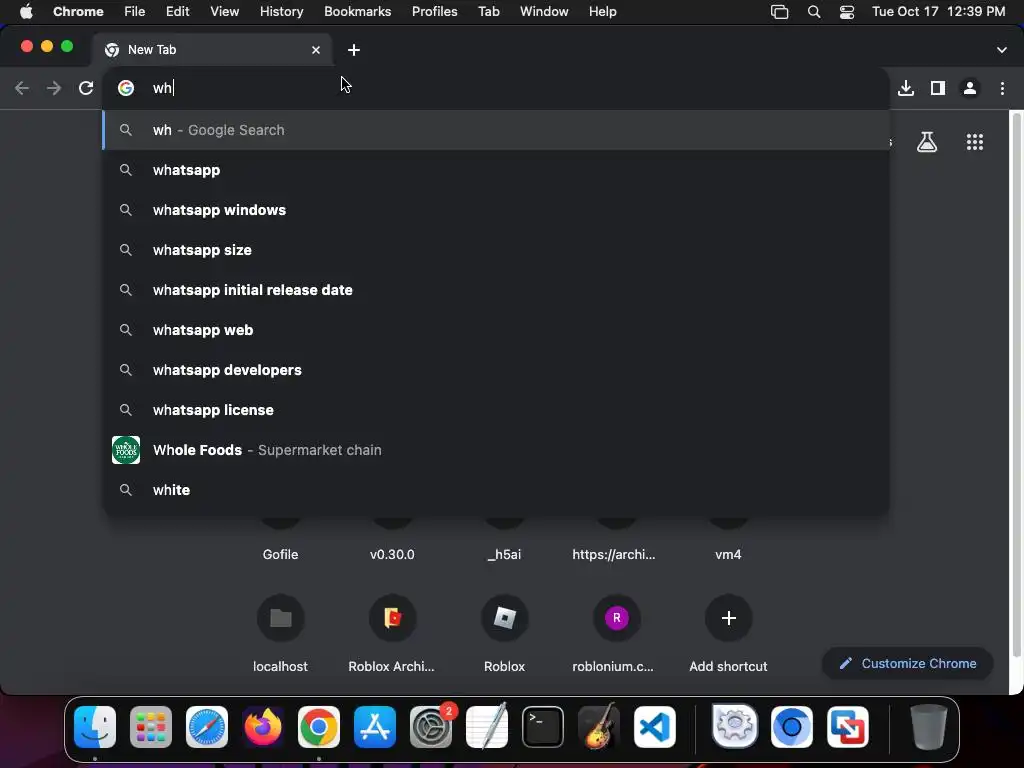Open the Search Labs flask icon
This screenshot has width=1024, height=768.
coord(927,142)
